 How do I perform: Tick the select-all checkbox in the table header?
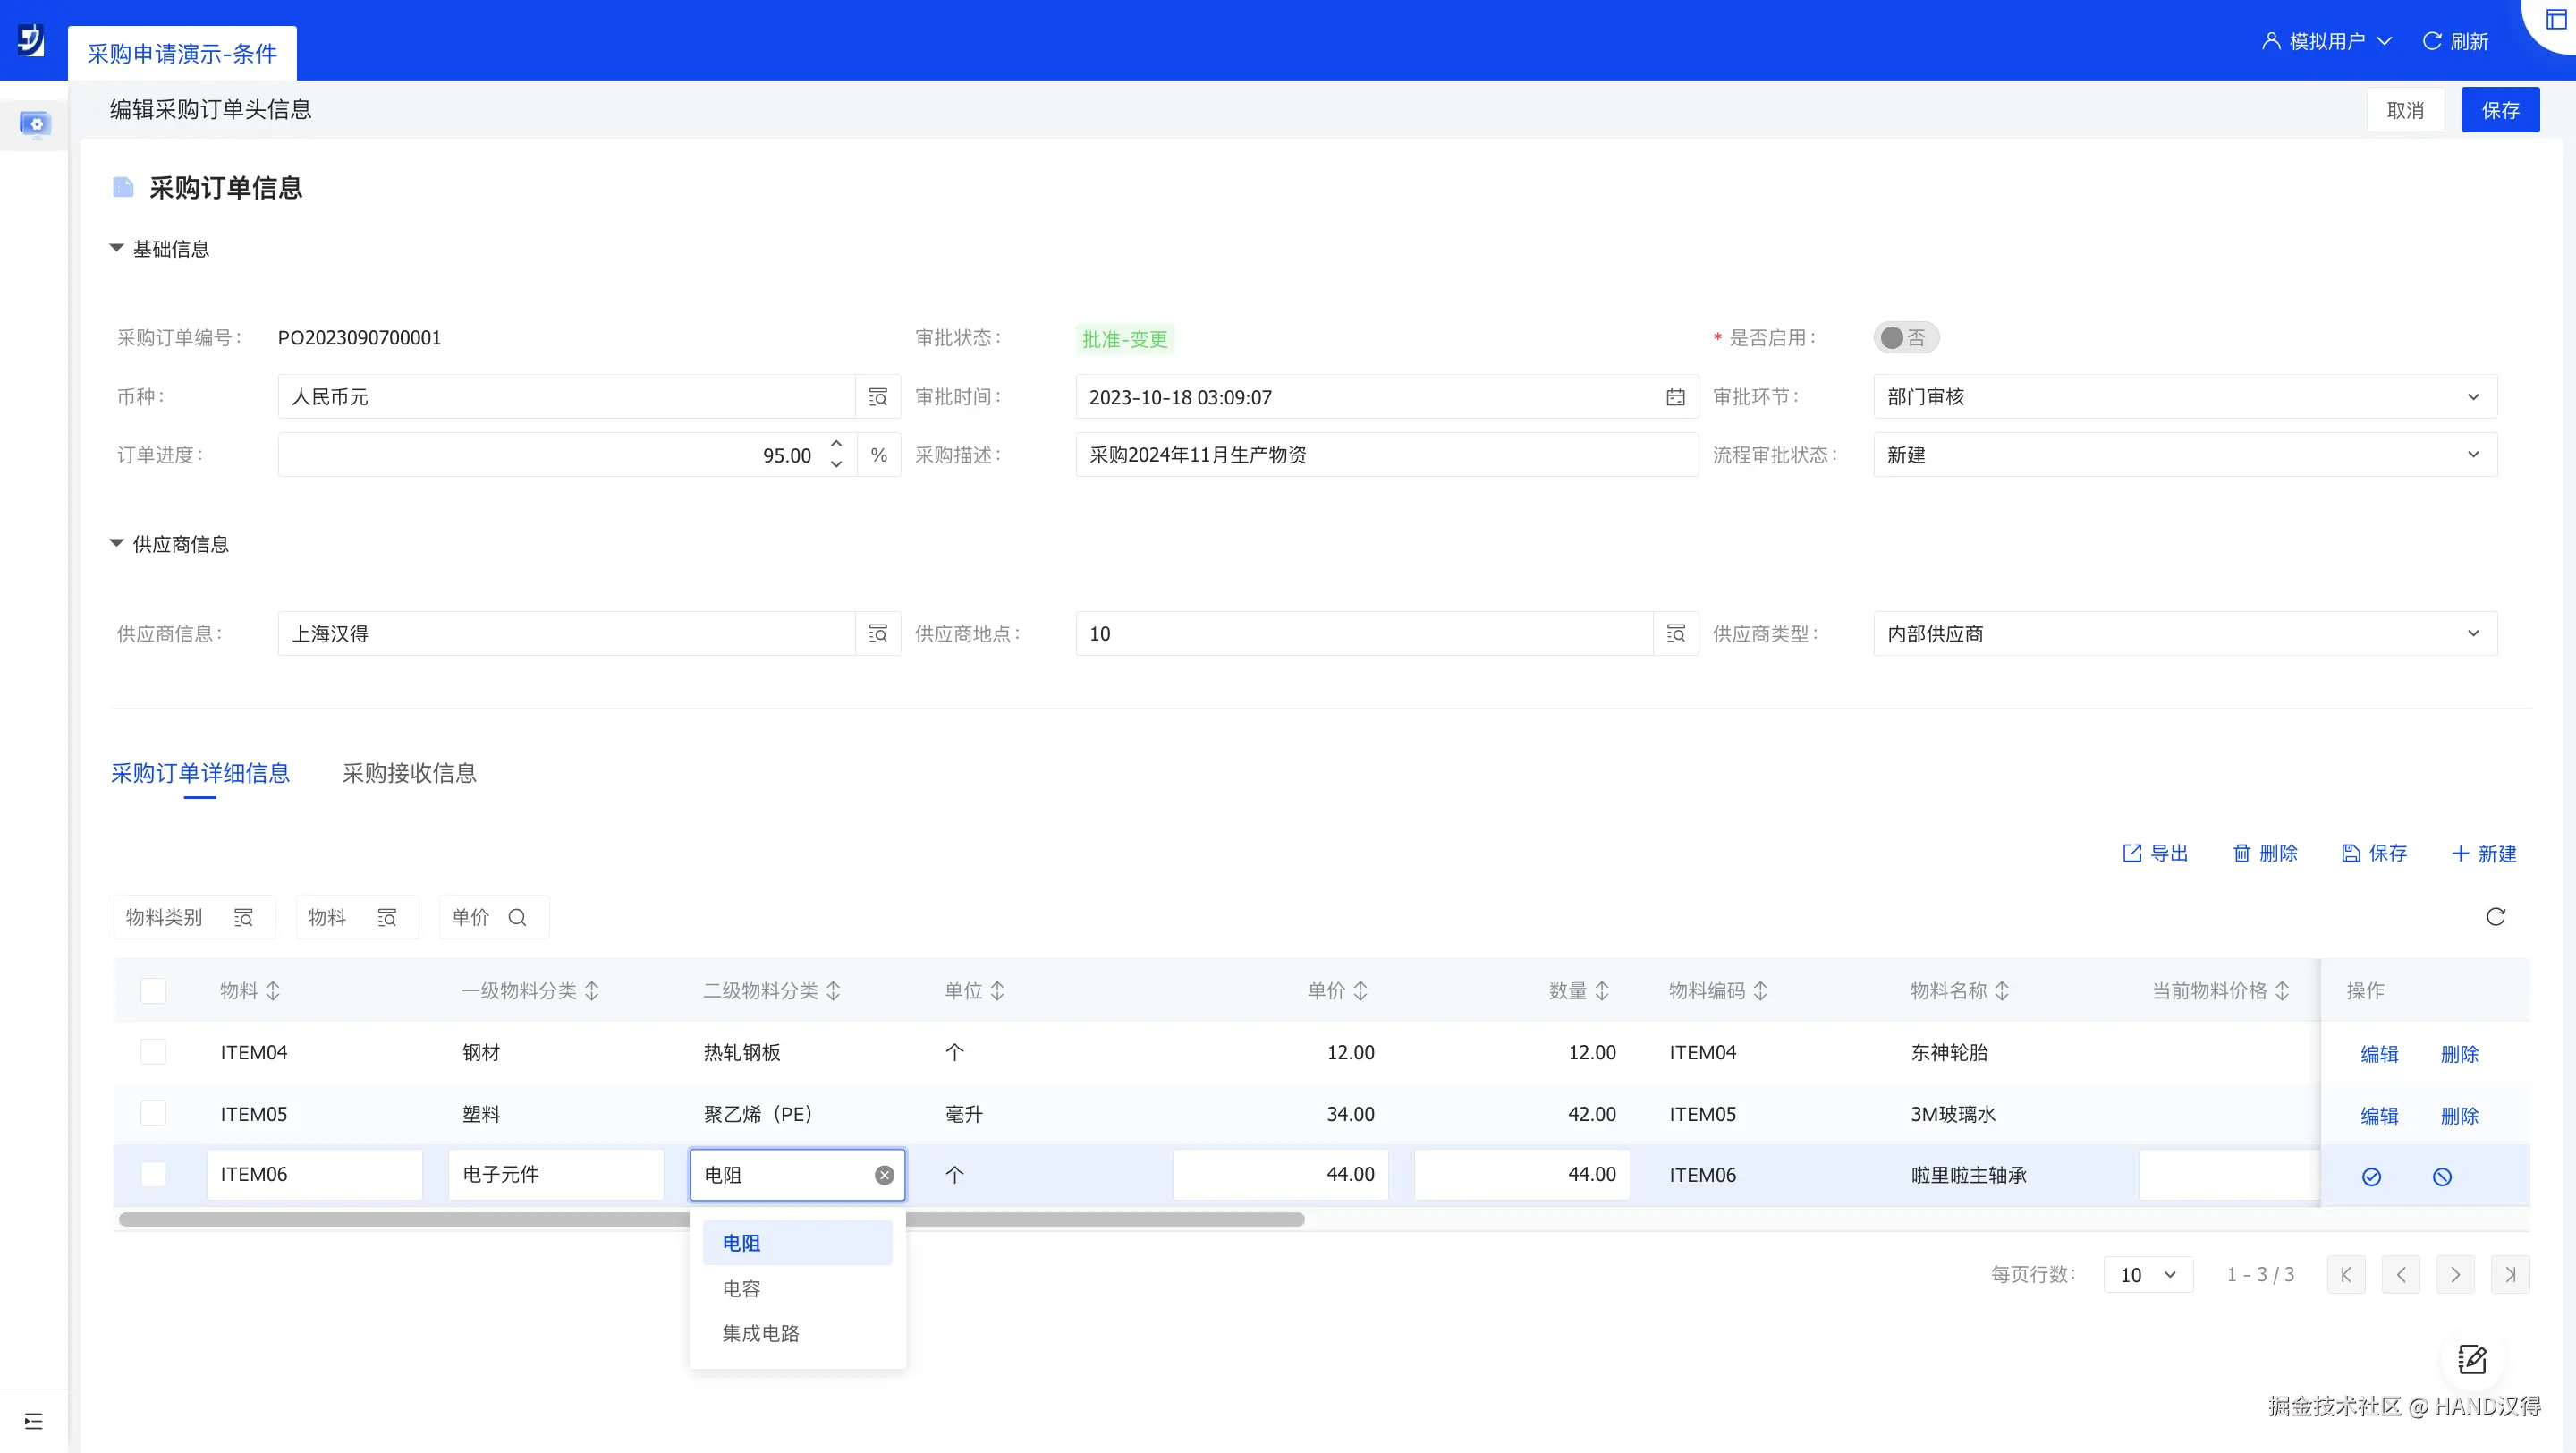[153, 991]
